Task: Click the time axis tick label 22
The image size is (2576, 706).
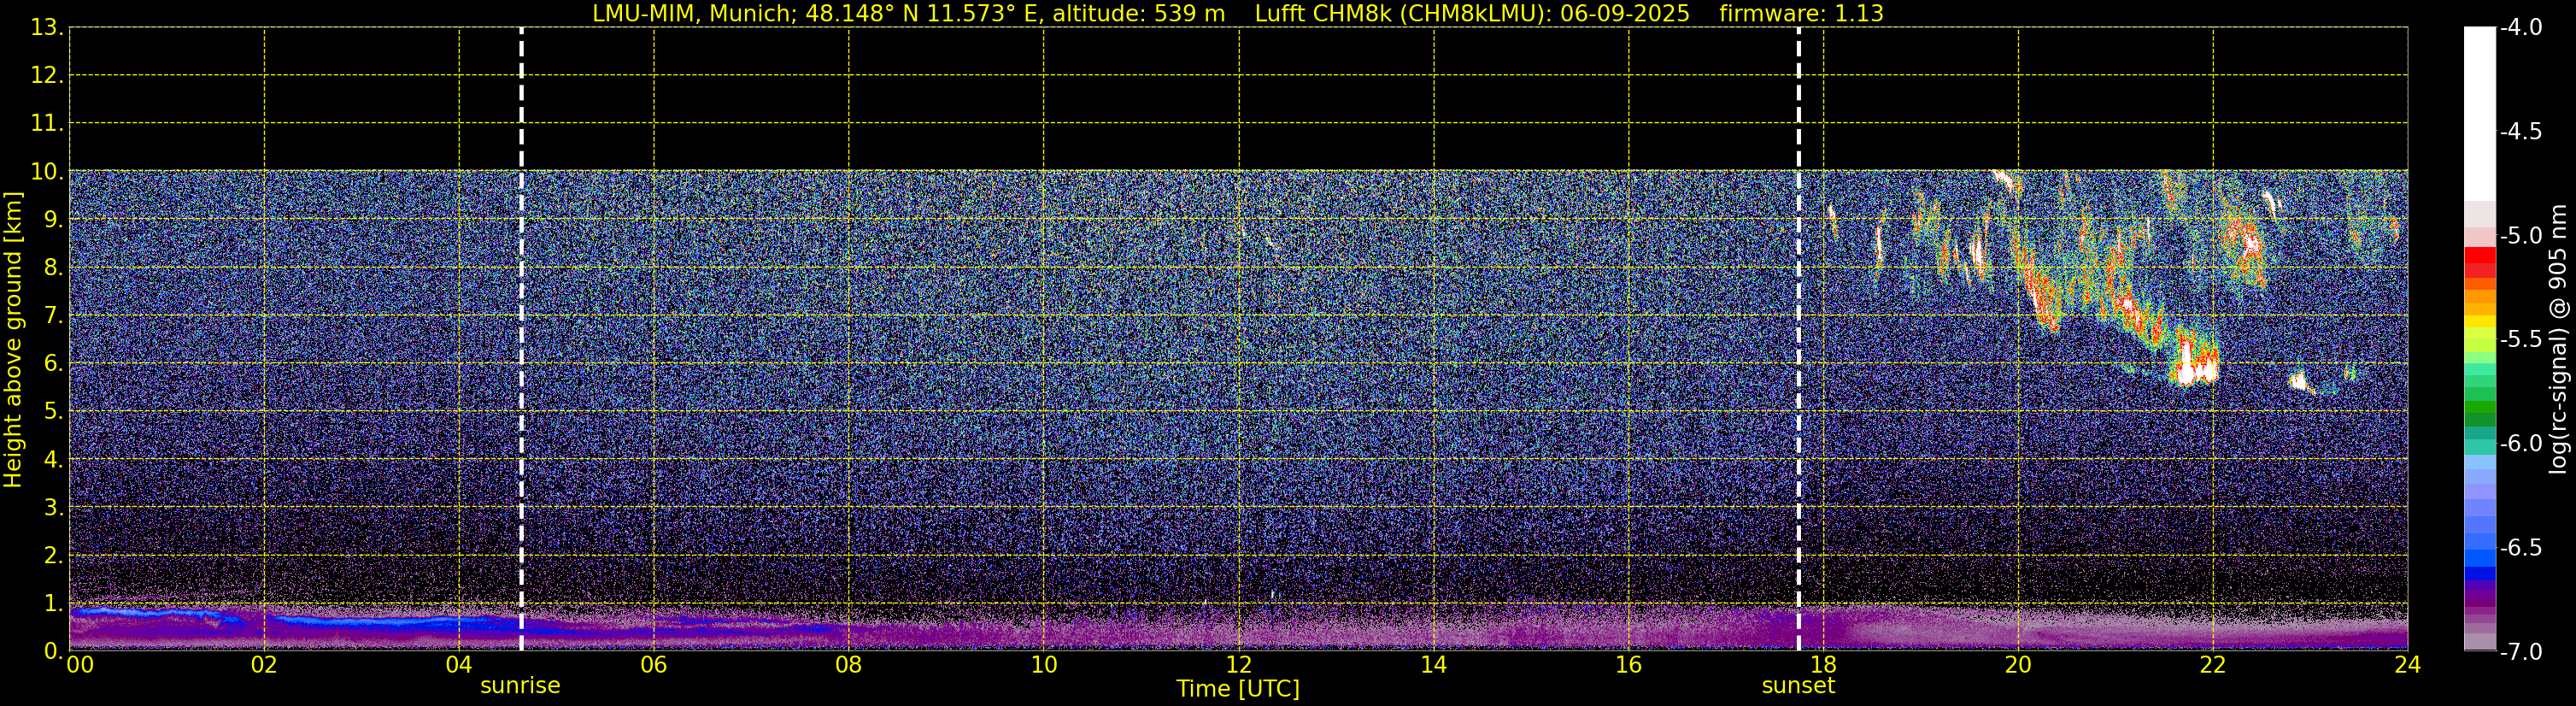Action: click(2213, 665)
